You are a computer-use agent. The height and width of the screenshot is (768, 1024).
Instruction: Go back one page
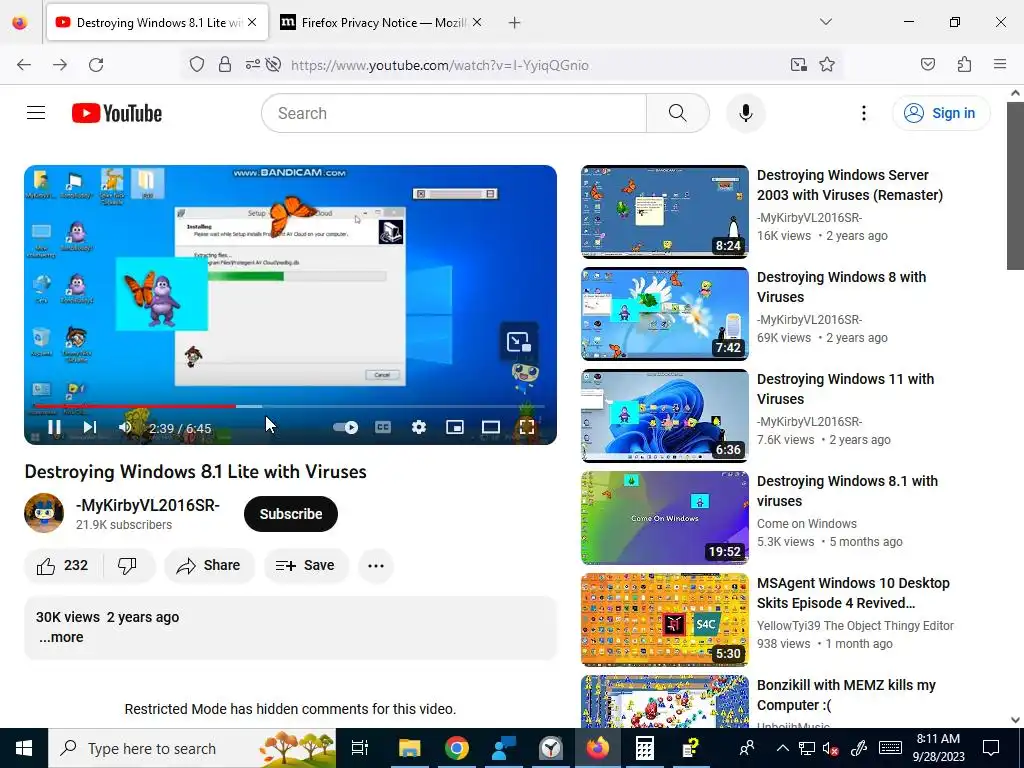[24, 65]
